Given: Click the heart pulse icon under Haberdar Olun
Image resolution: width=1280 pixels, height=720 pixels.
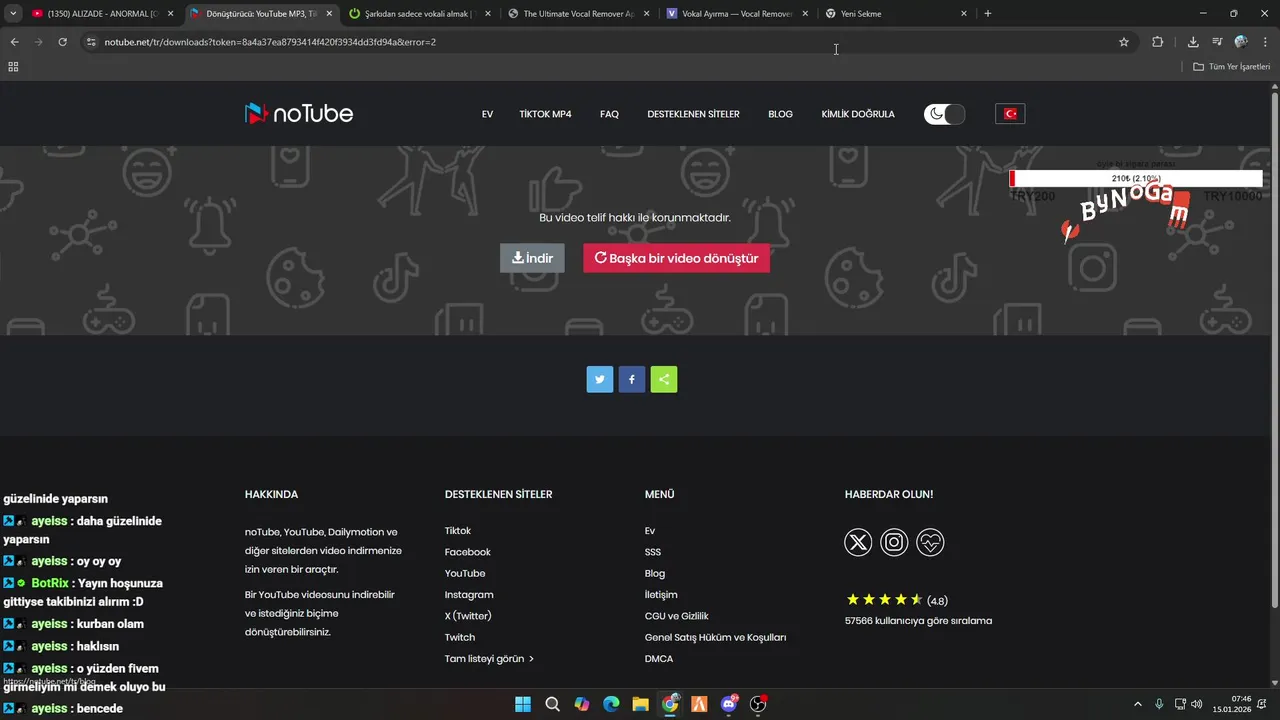Looking at the screenshot, I should click(930, 542).
